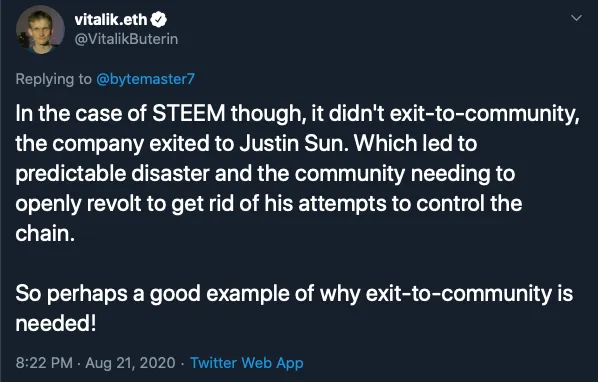Click first 'exit-to-community,' phrase in top line

point(485,114)
